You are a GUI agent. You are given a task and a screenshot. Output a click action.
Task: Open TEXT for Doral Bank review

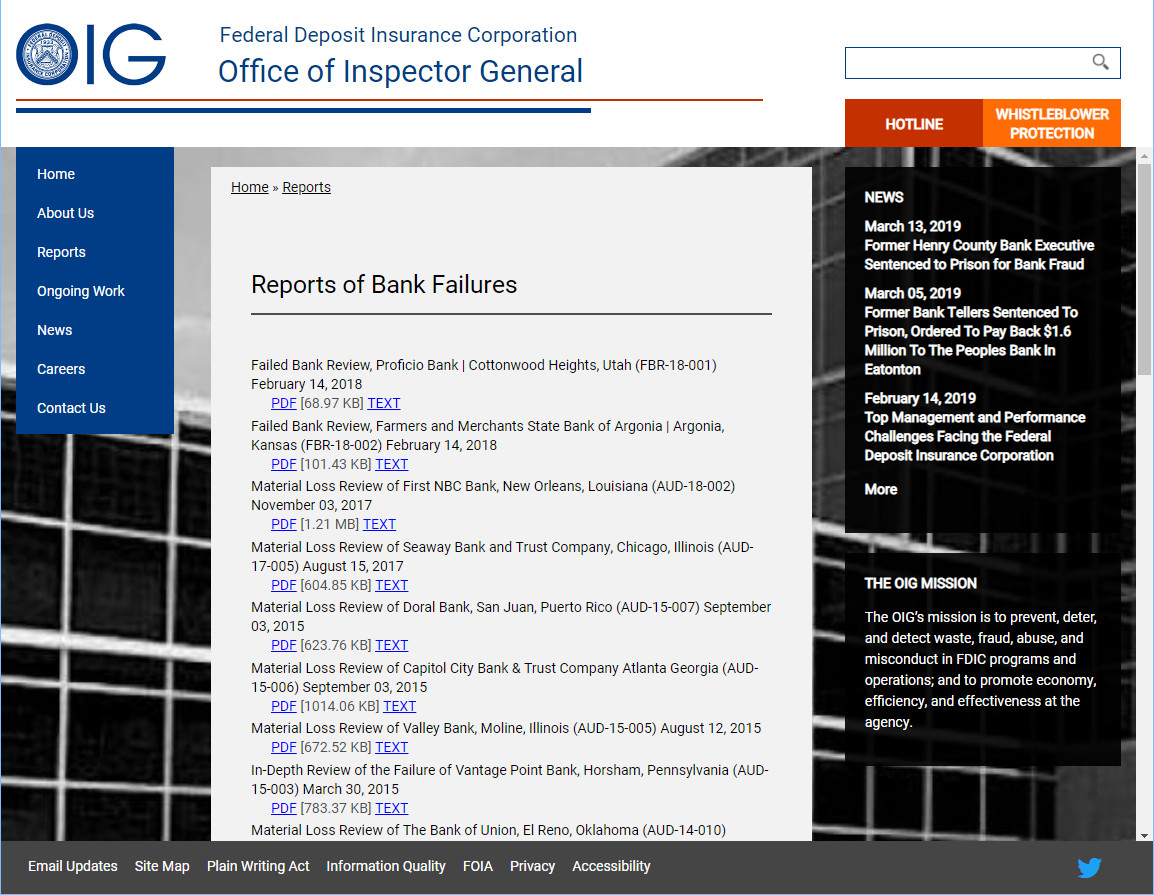pyautogui.click(x=392, y=645)
